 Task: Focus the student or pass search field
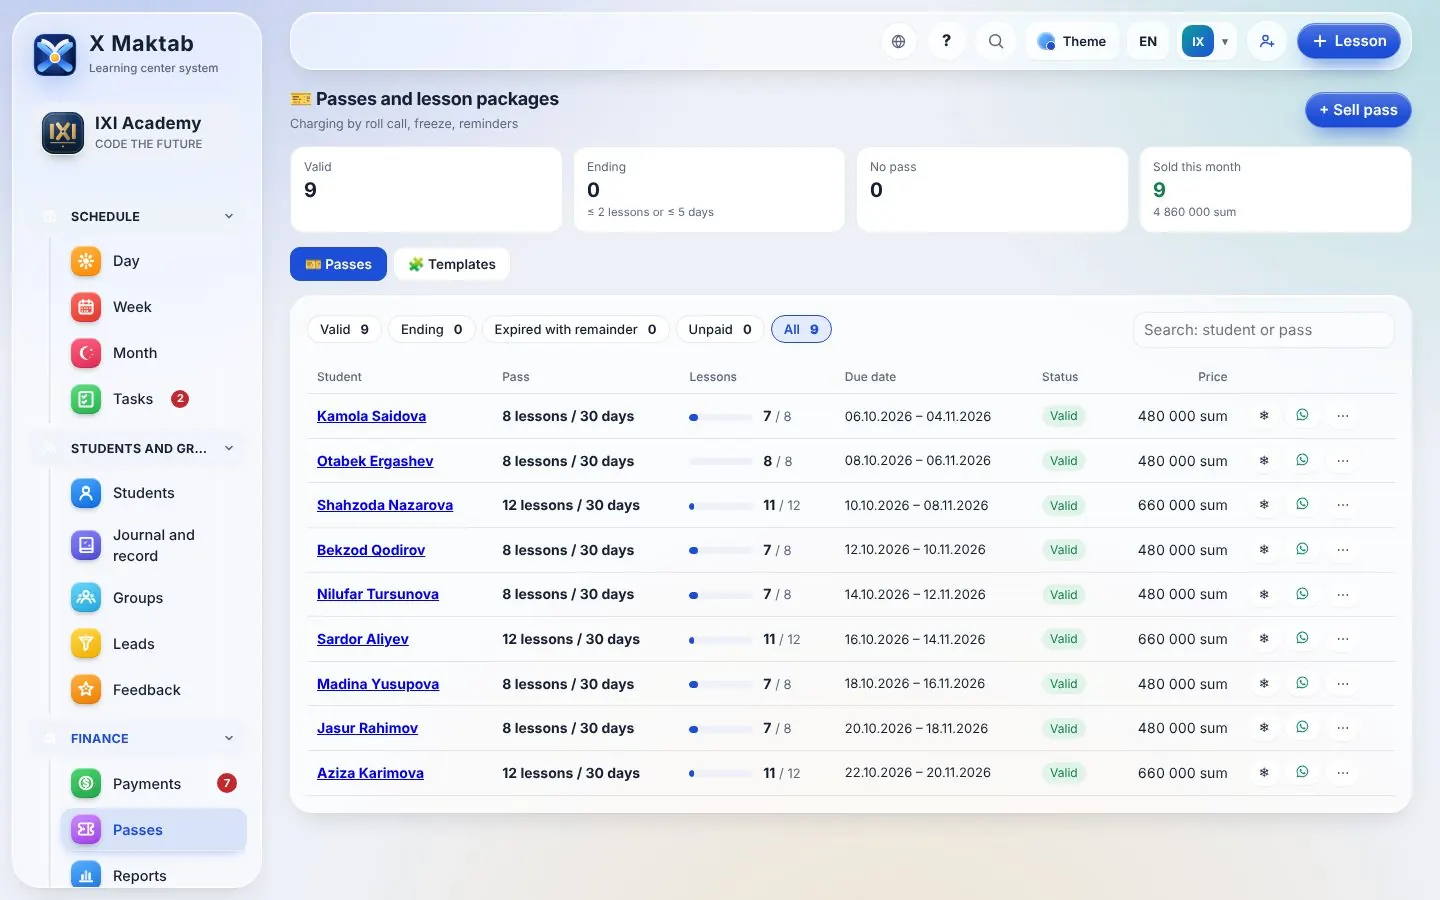[1264, 330]
